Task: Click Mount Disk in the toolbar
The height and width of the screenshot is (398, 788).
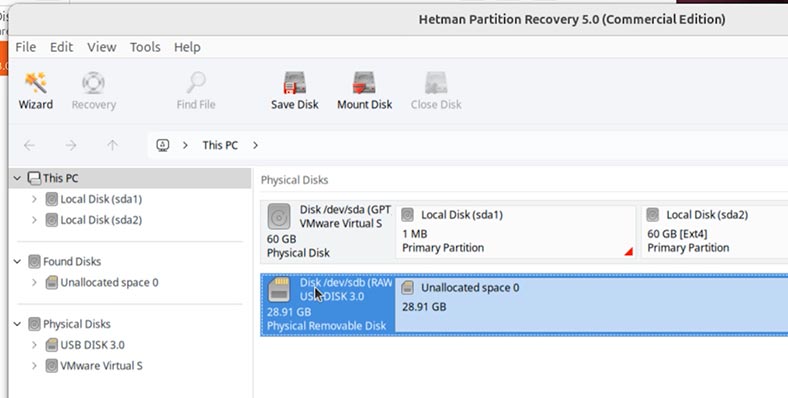Action: [x=364, y=90]
